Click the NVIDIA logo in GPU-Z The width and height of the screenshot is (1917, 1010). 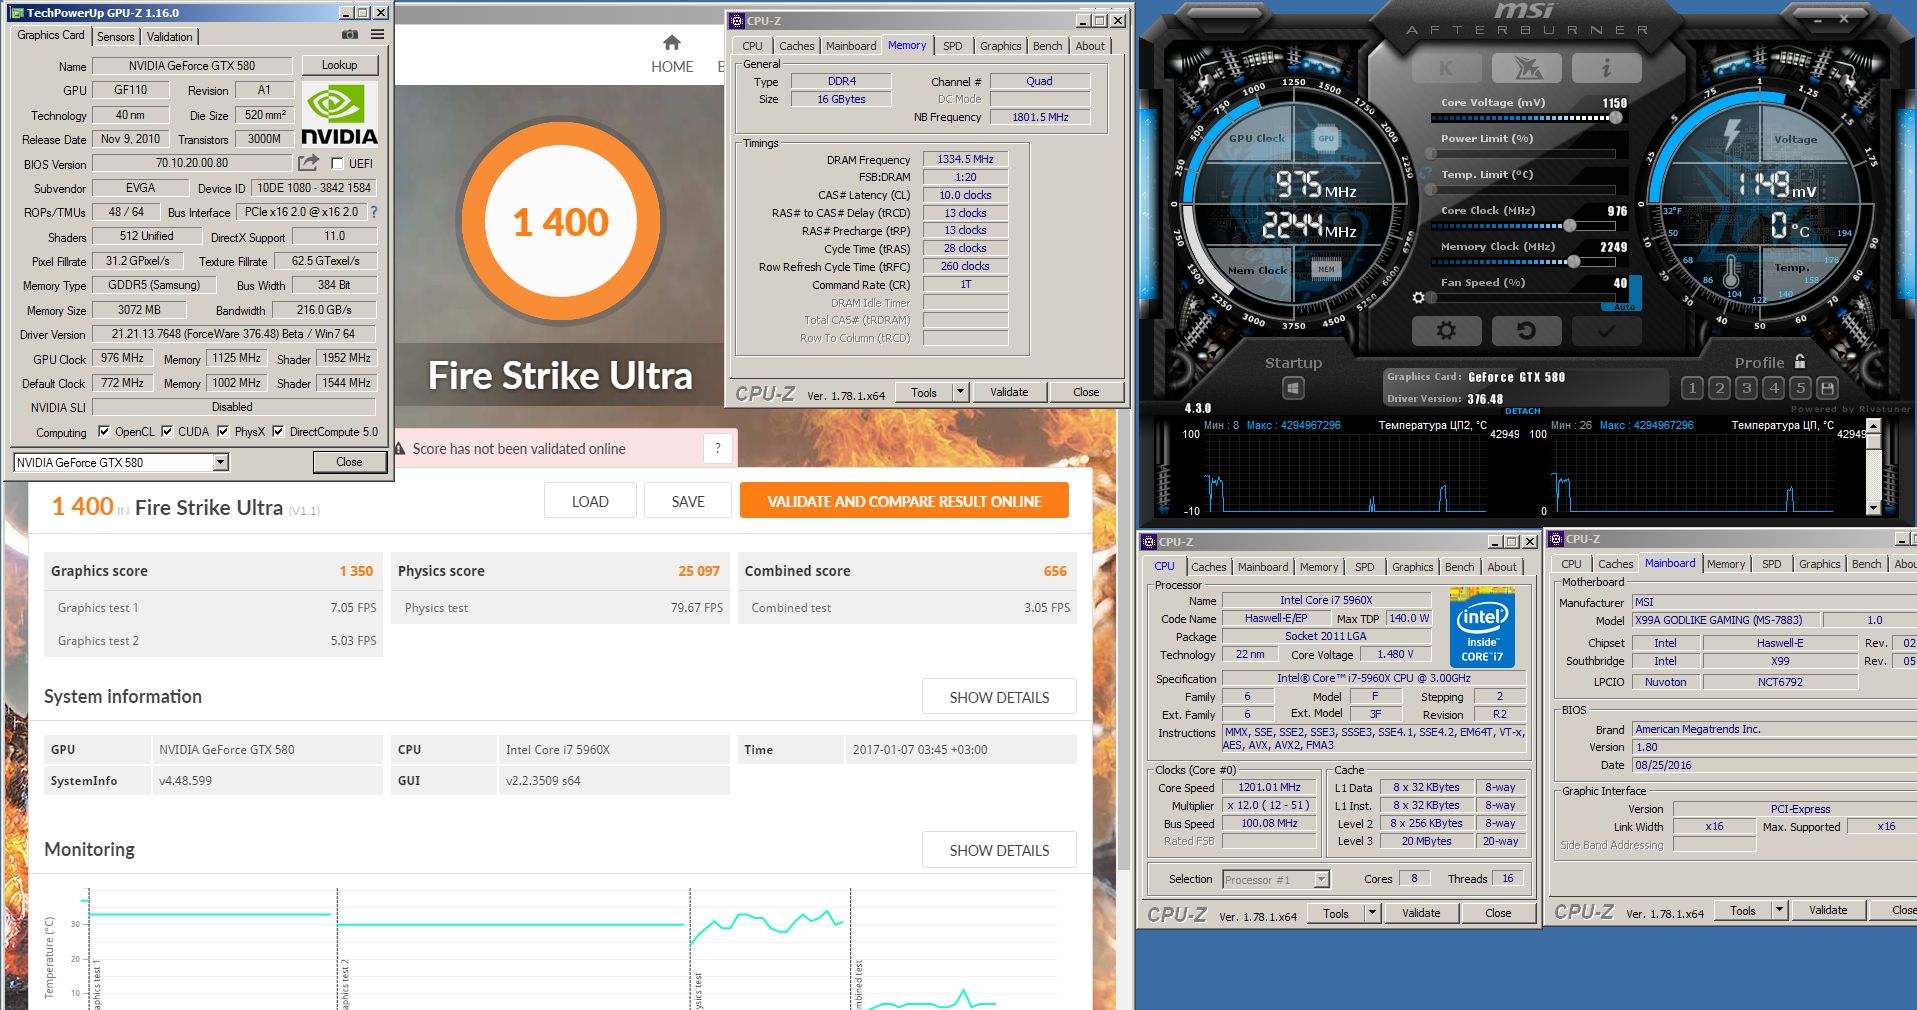tap(339, 116)
